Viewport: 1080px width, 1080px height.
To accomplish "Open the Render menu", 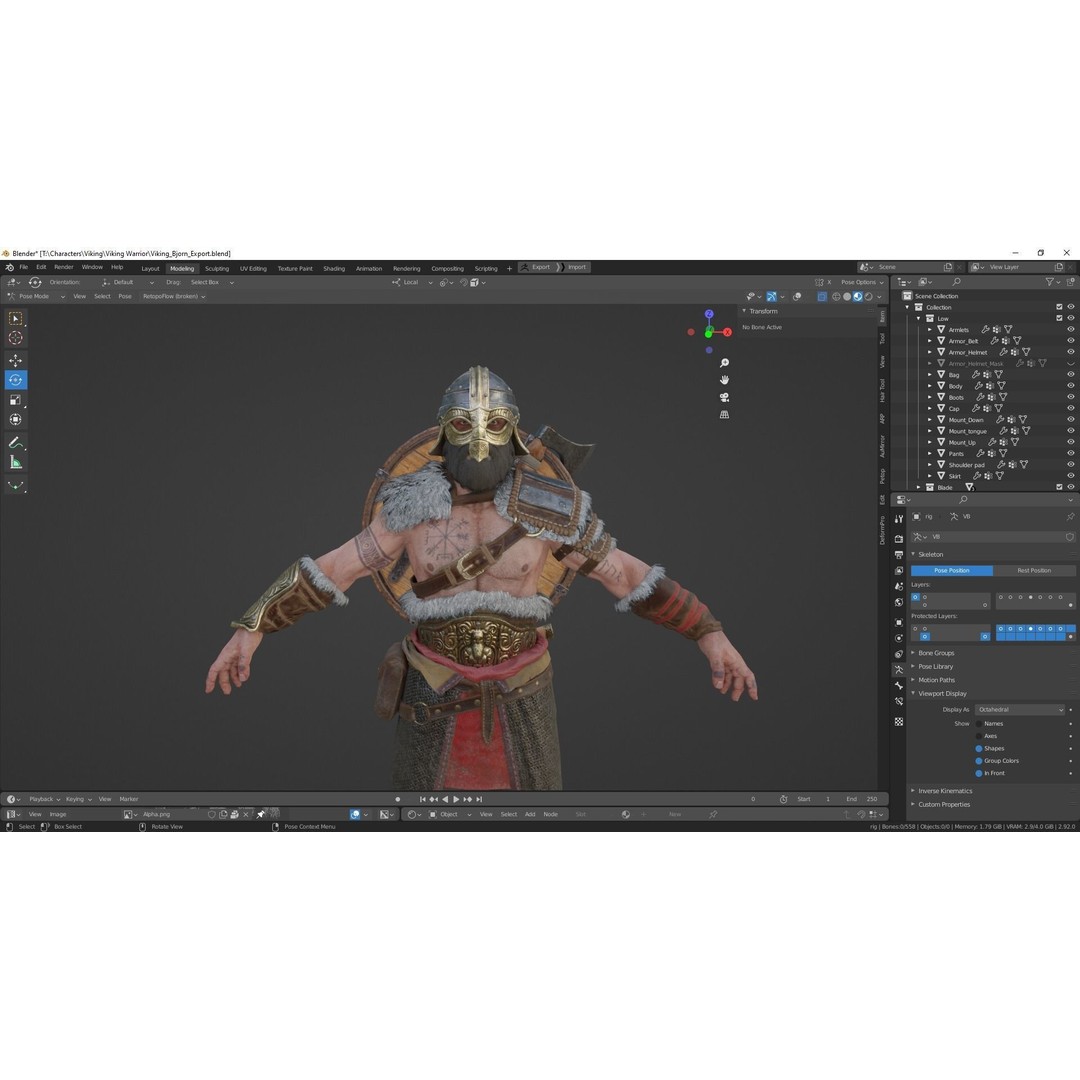I will click(x=63, y=267).
